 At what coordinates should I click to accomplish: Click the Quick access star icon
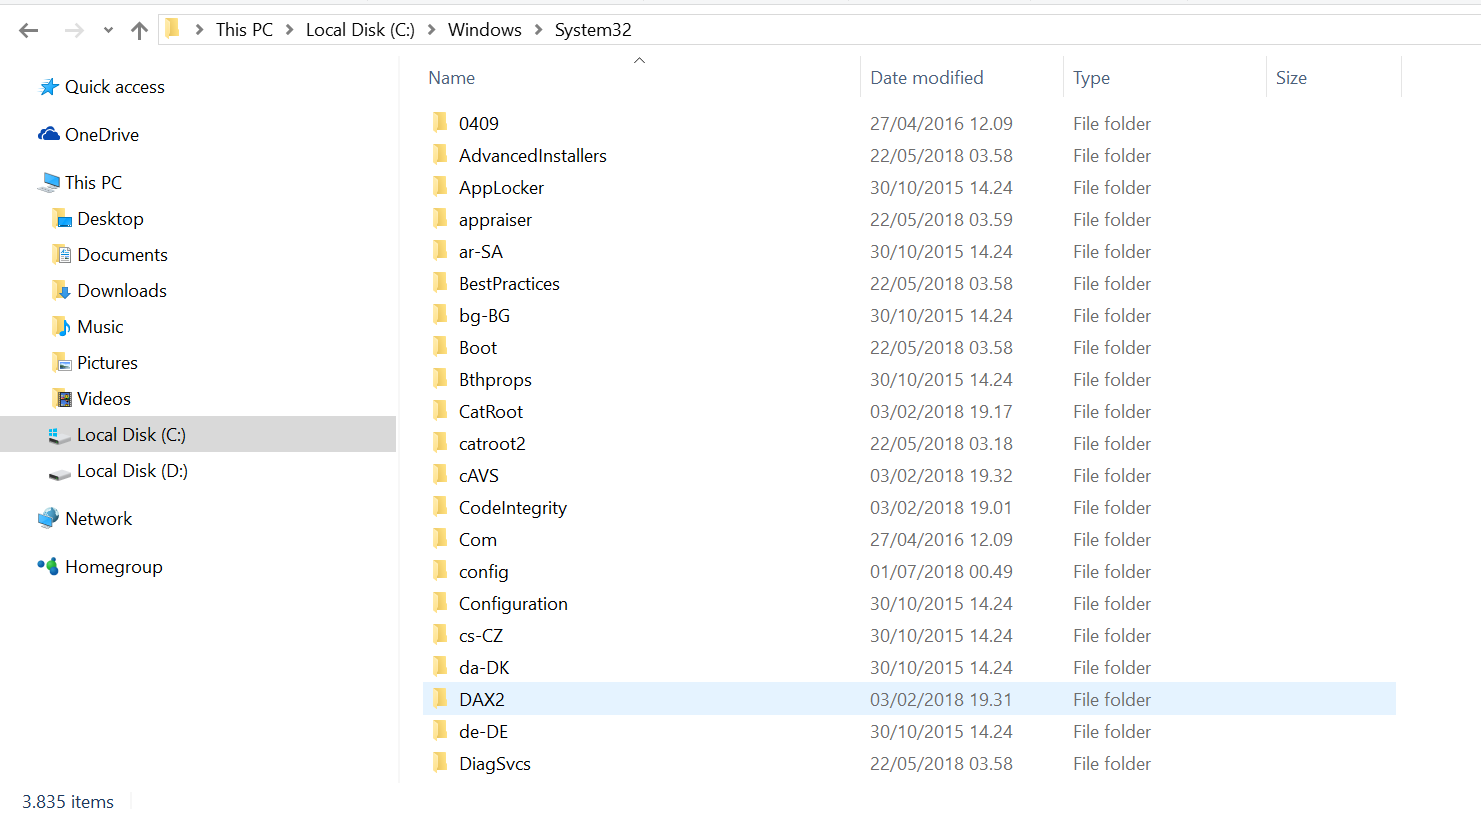(49, 87)
